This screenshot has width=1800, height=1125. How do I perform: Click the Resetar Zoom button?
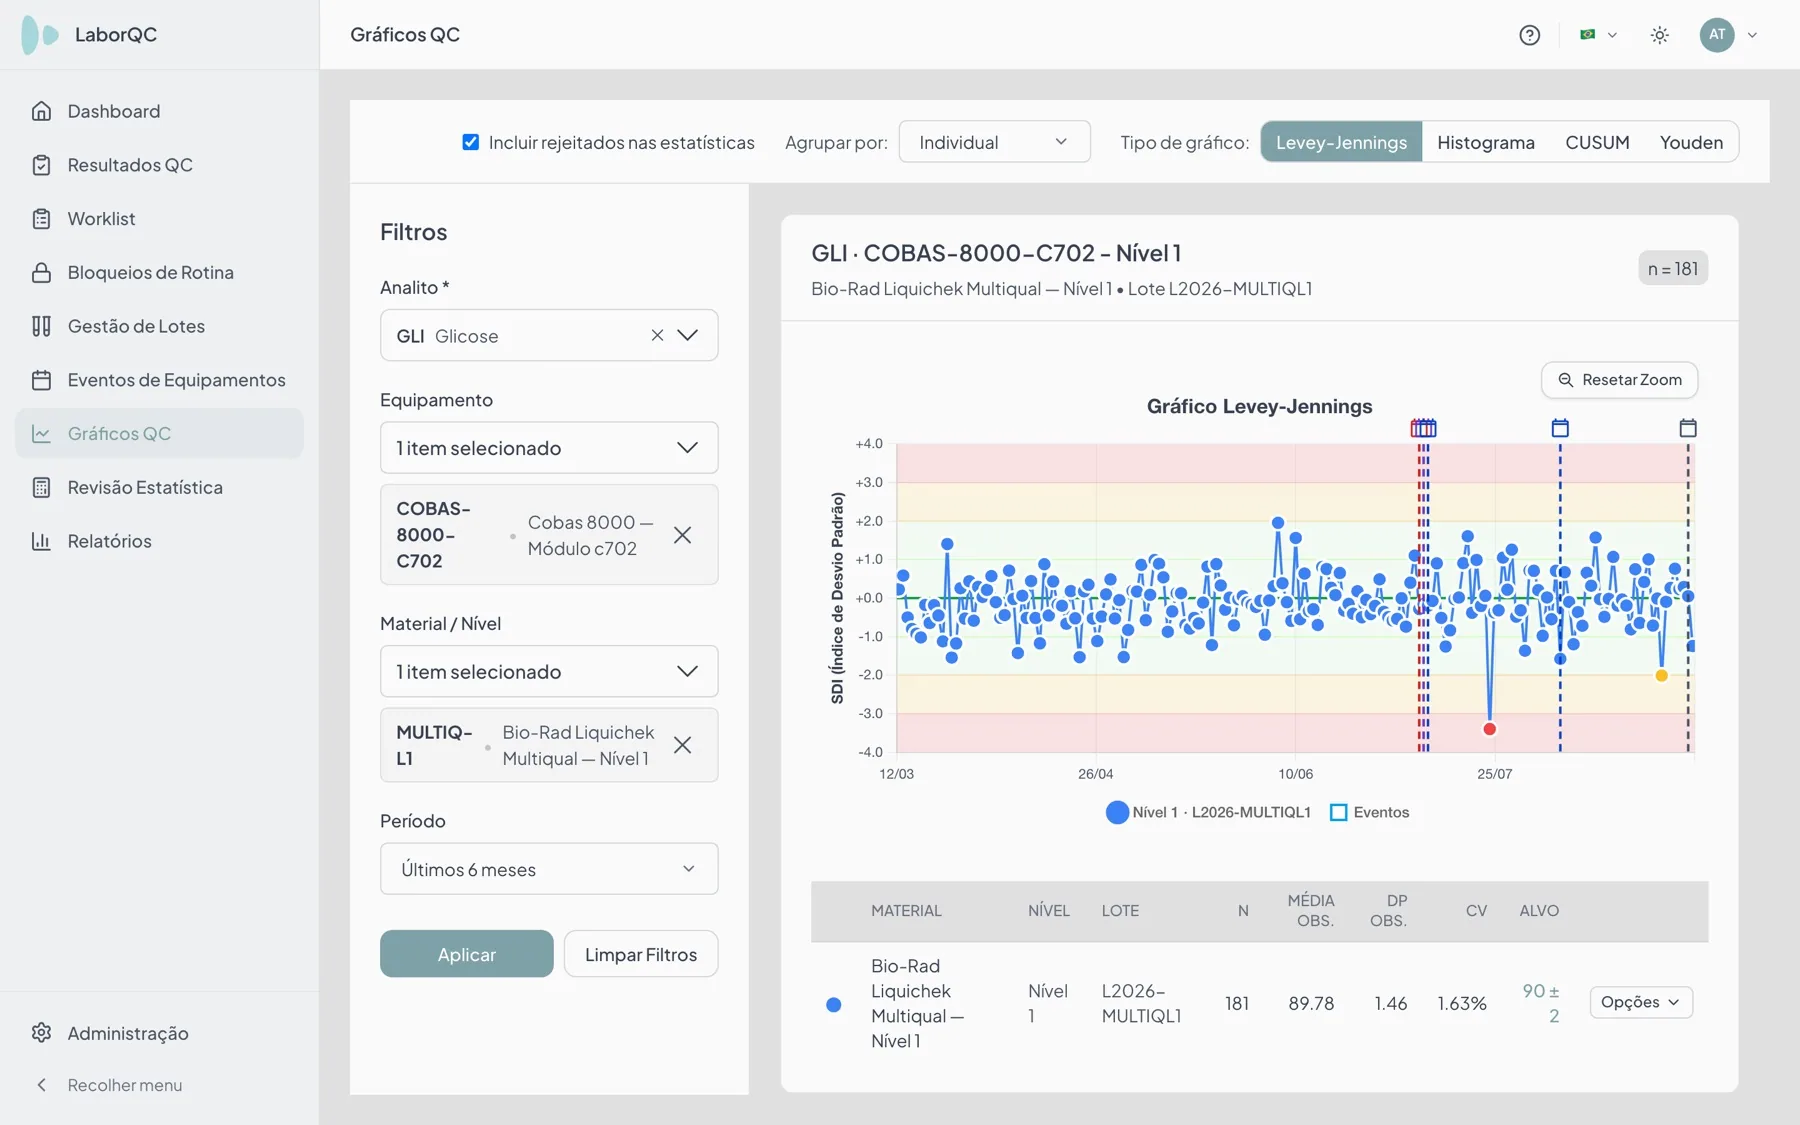click(x=1619, y=380)
